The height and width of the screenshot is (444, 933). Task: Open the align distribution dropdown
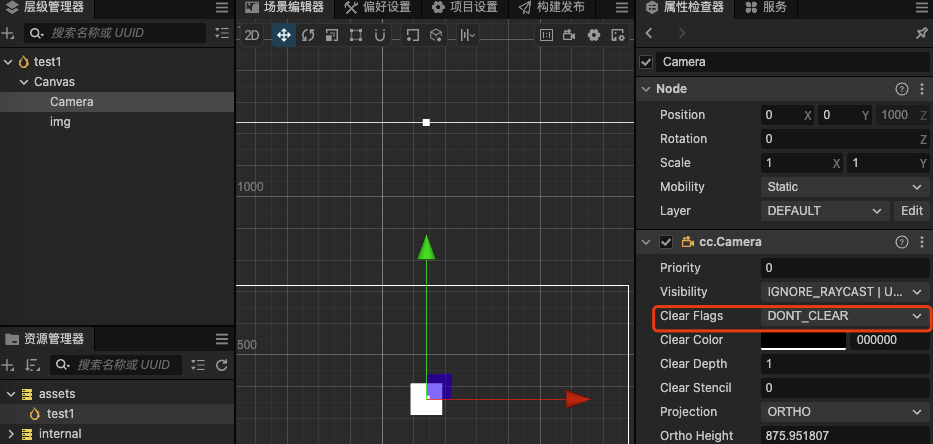tap(468, 35)
